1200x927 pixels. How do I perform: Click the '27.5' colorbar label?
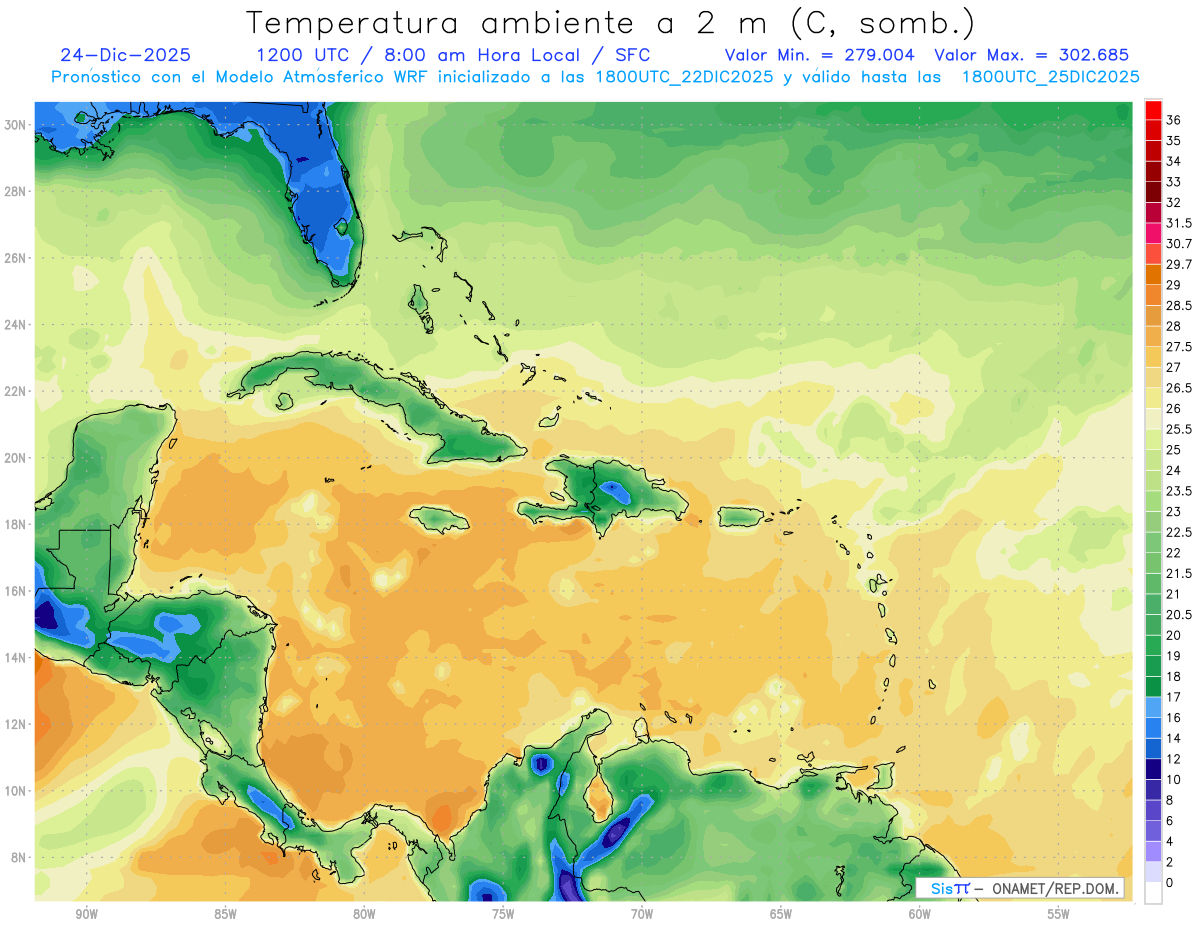pyautogui.click(x=1179, y=347)
